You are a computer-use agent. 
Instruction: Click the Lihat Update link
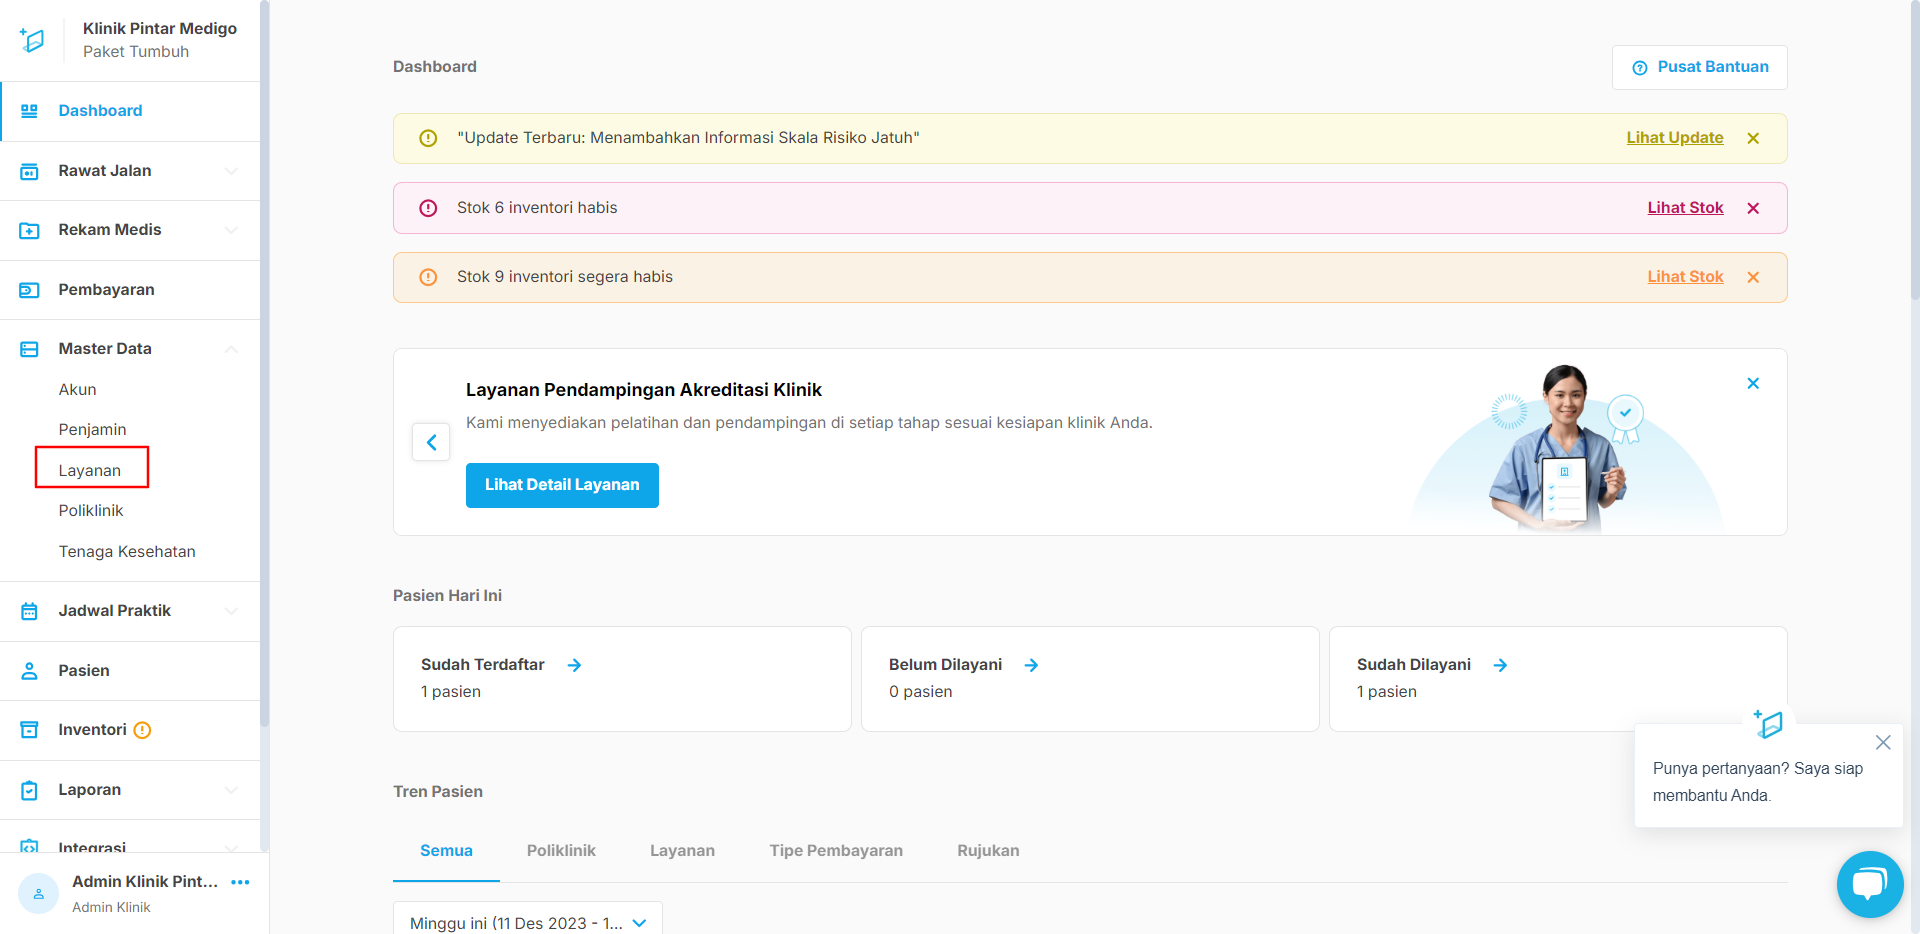[1674, 138]
